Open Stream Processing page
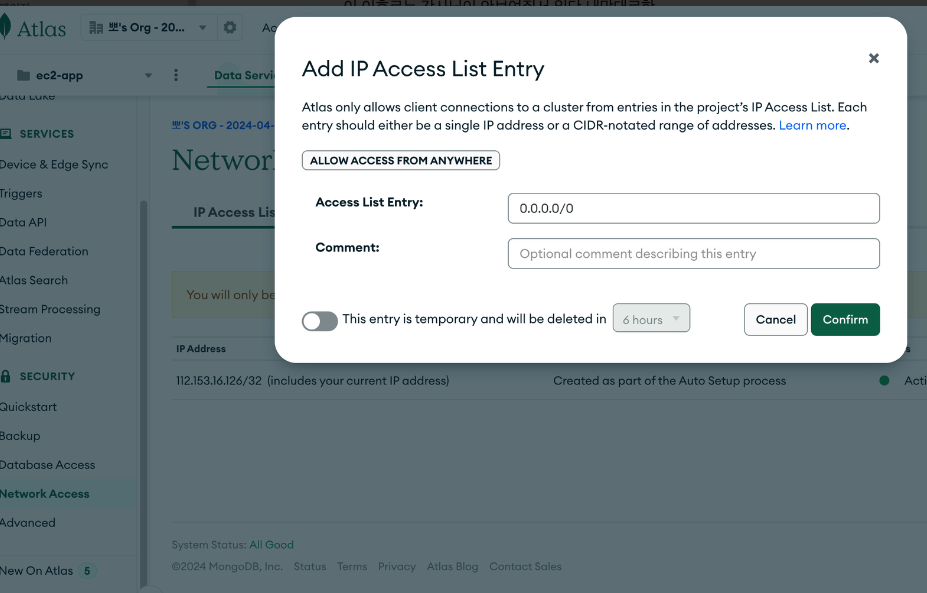 point(50,309)
